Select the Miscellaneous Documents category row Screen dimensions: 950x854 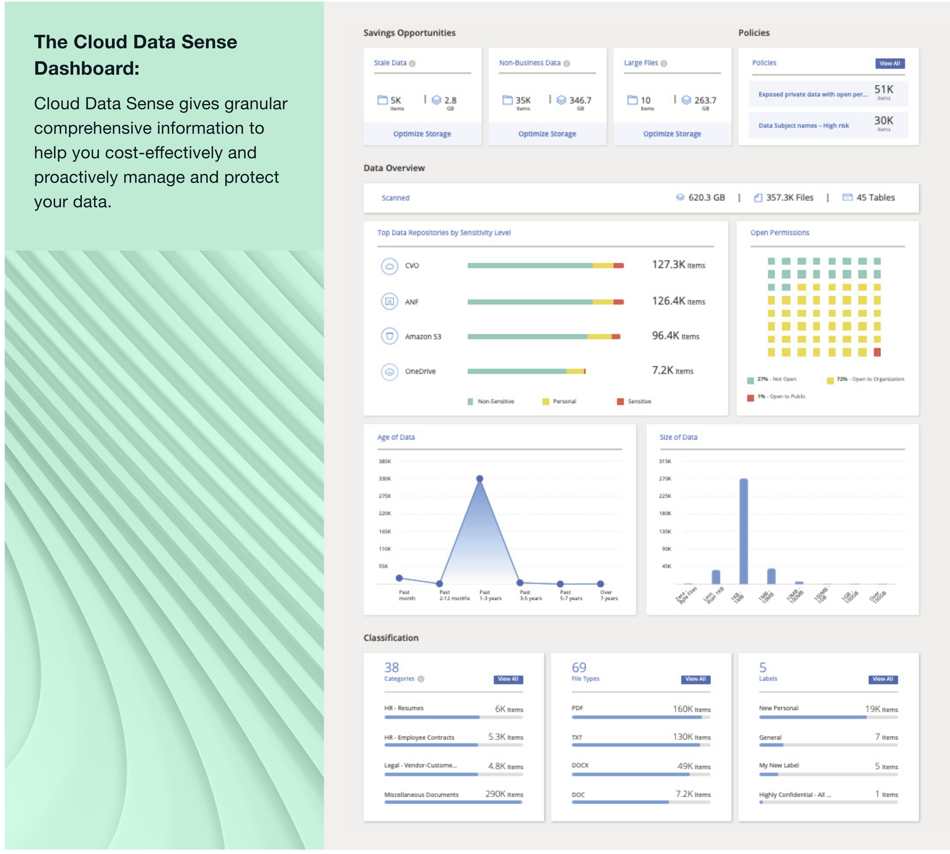[x=453, y=797]
